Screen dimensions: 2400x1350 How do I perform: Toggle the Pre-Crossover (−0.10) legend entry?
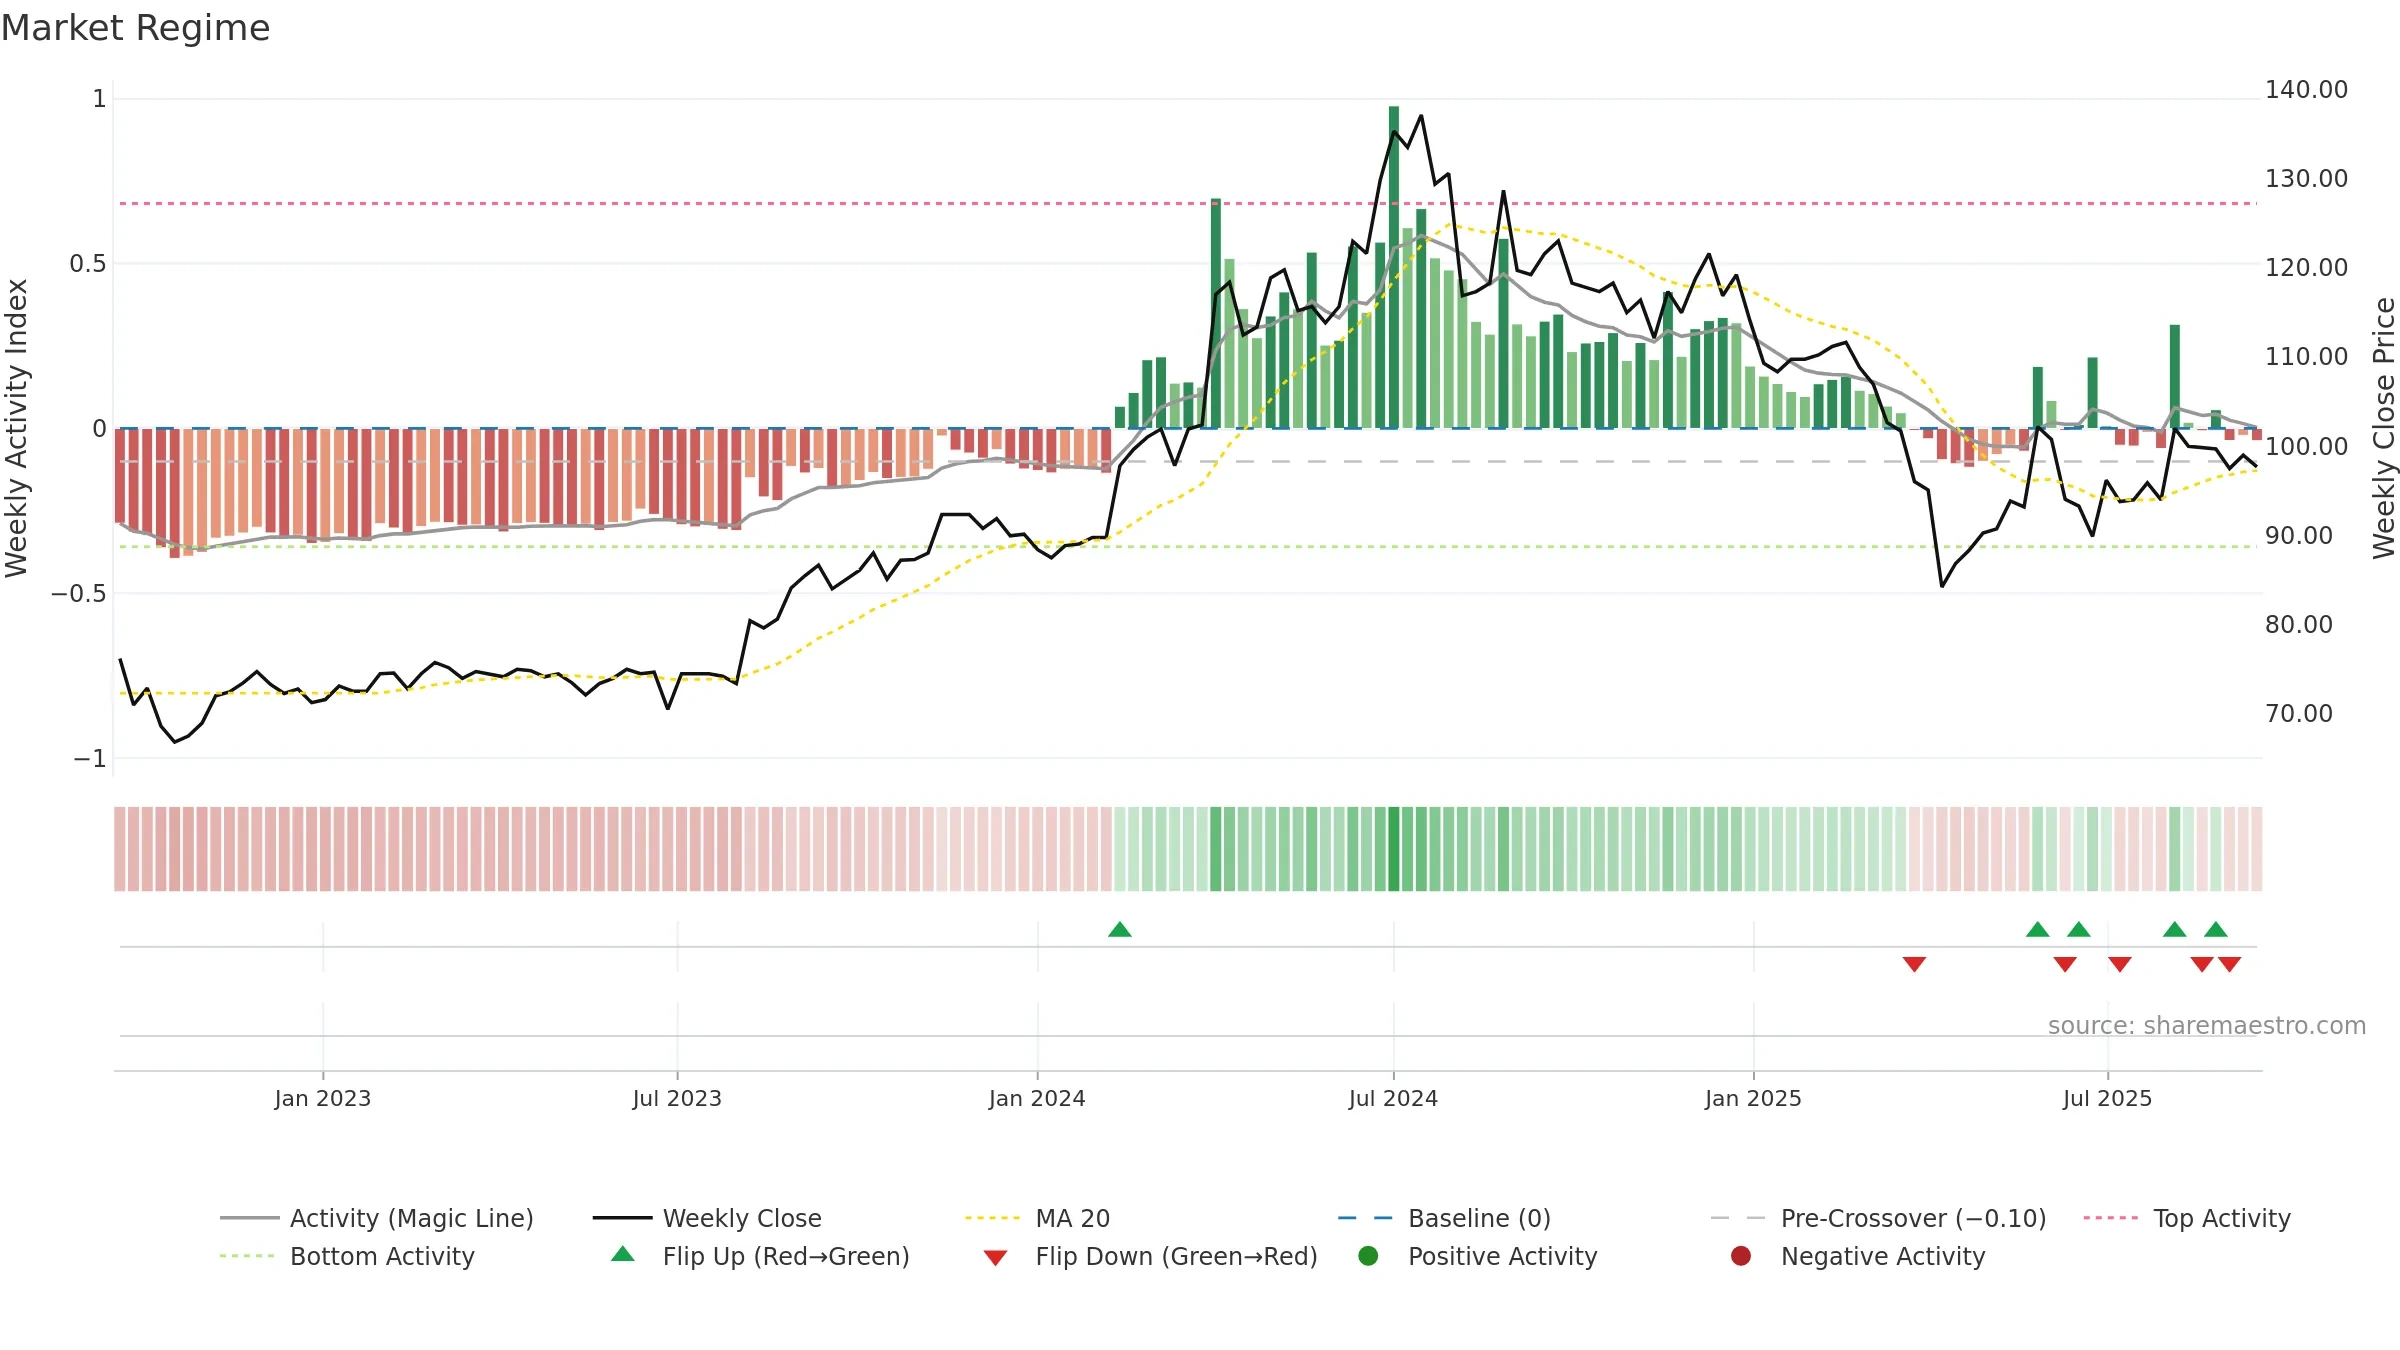coord(1878,1218)
